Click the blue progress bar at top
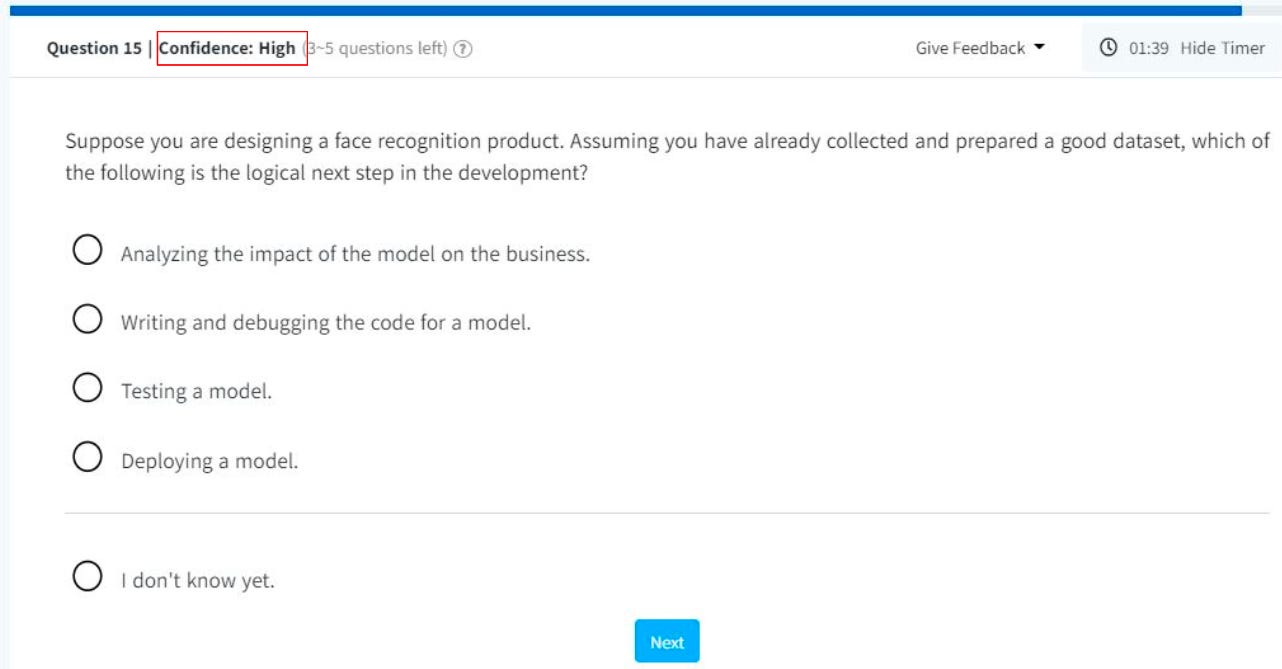This screenshot has height=669, width=1282. coord(625,10)
